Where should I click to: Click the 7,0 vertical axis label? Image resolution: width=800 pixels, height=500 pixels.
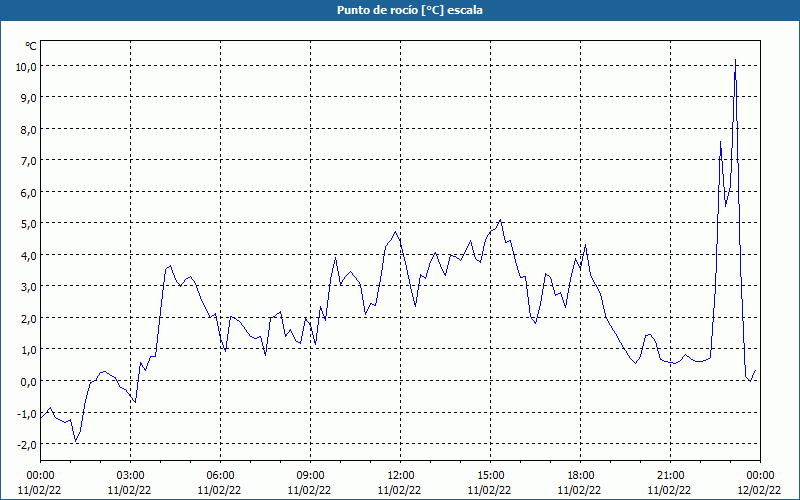click(28, 161)
